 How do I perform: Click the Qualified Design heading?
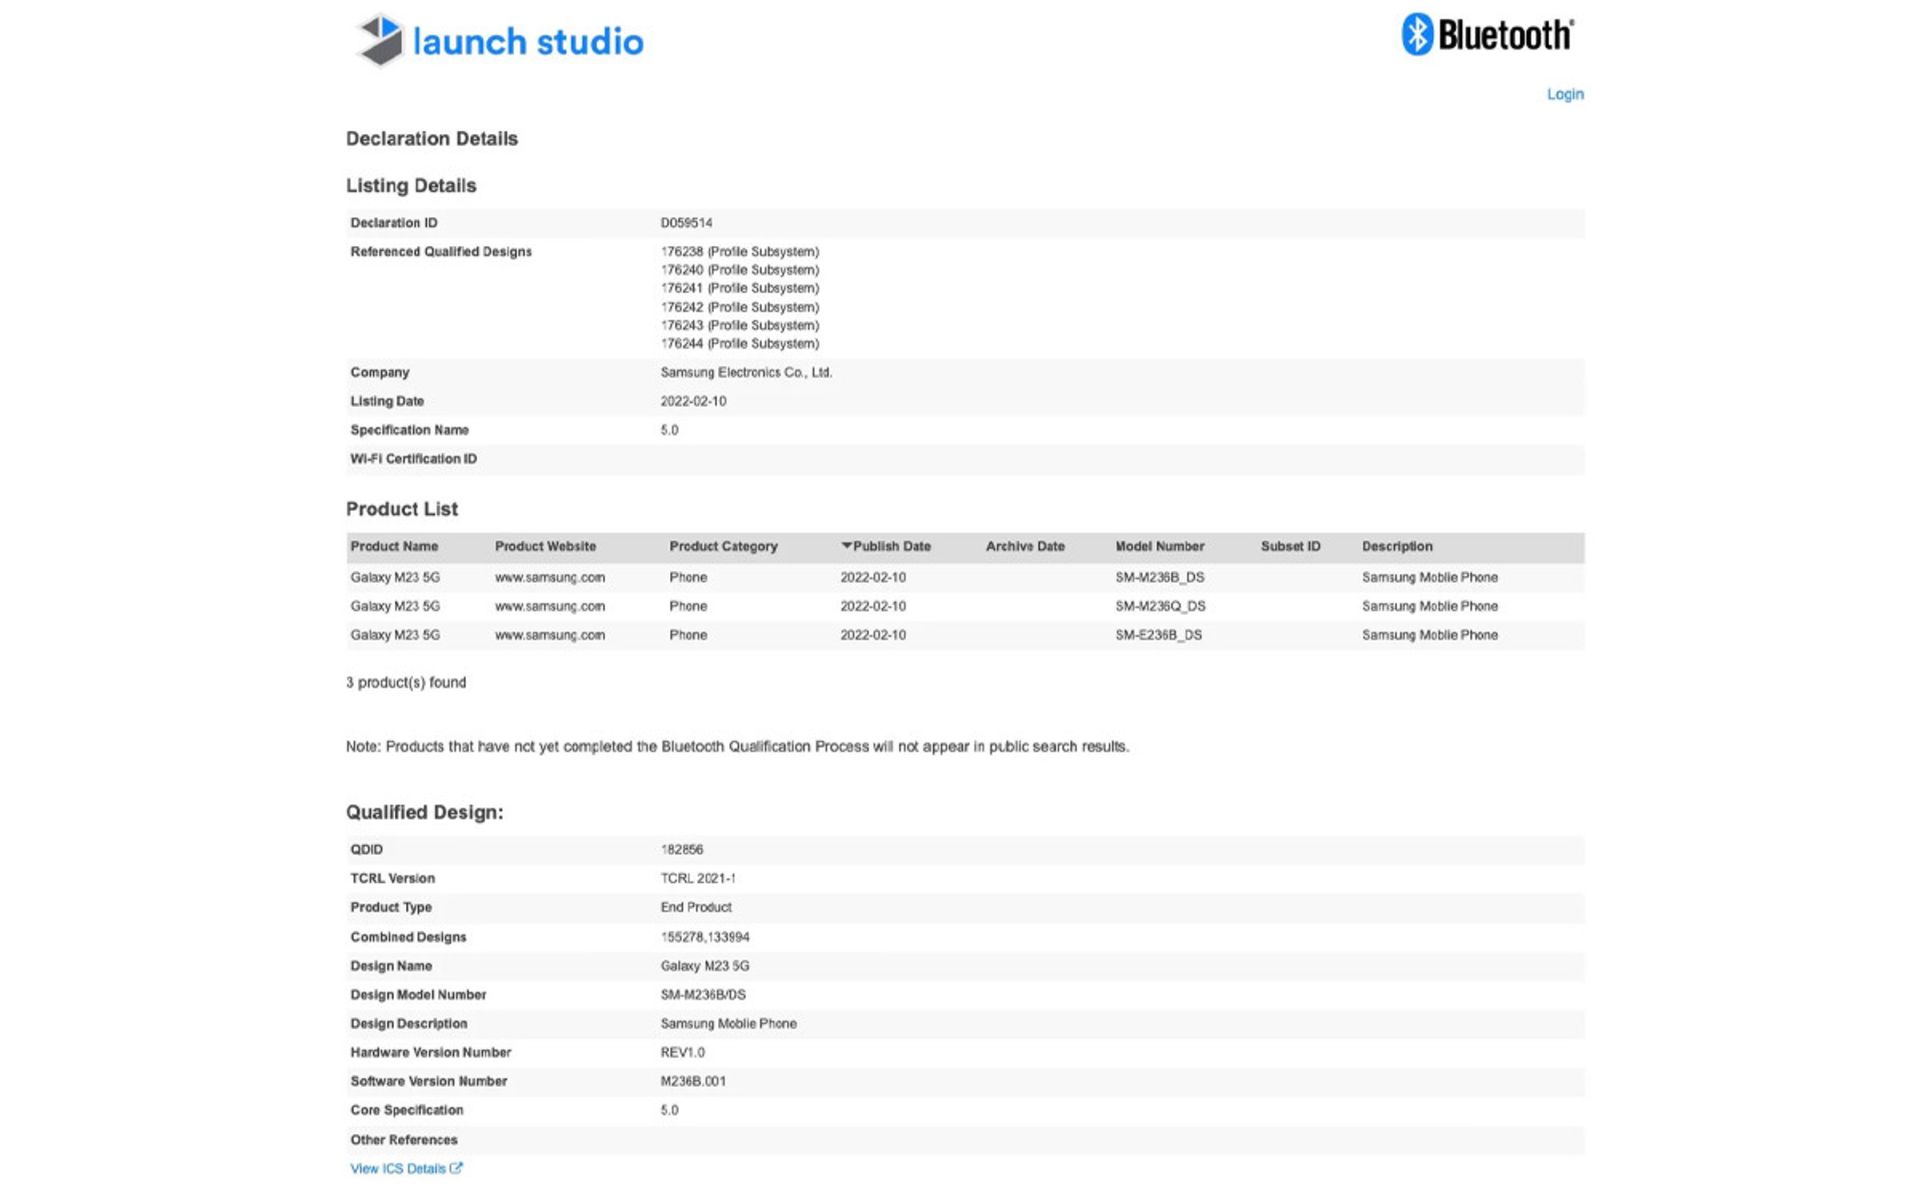point(425,812)
